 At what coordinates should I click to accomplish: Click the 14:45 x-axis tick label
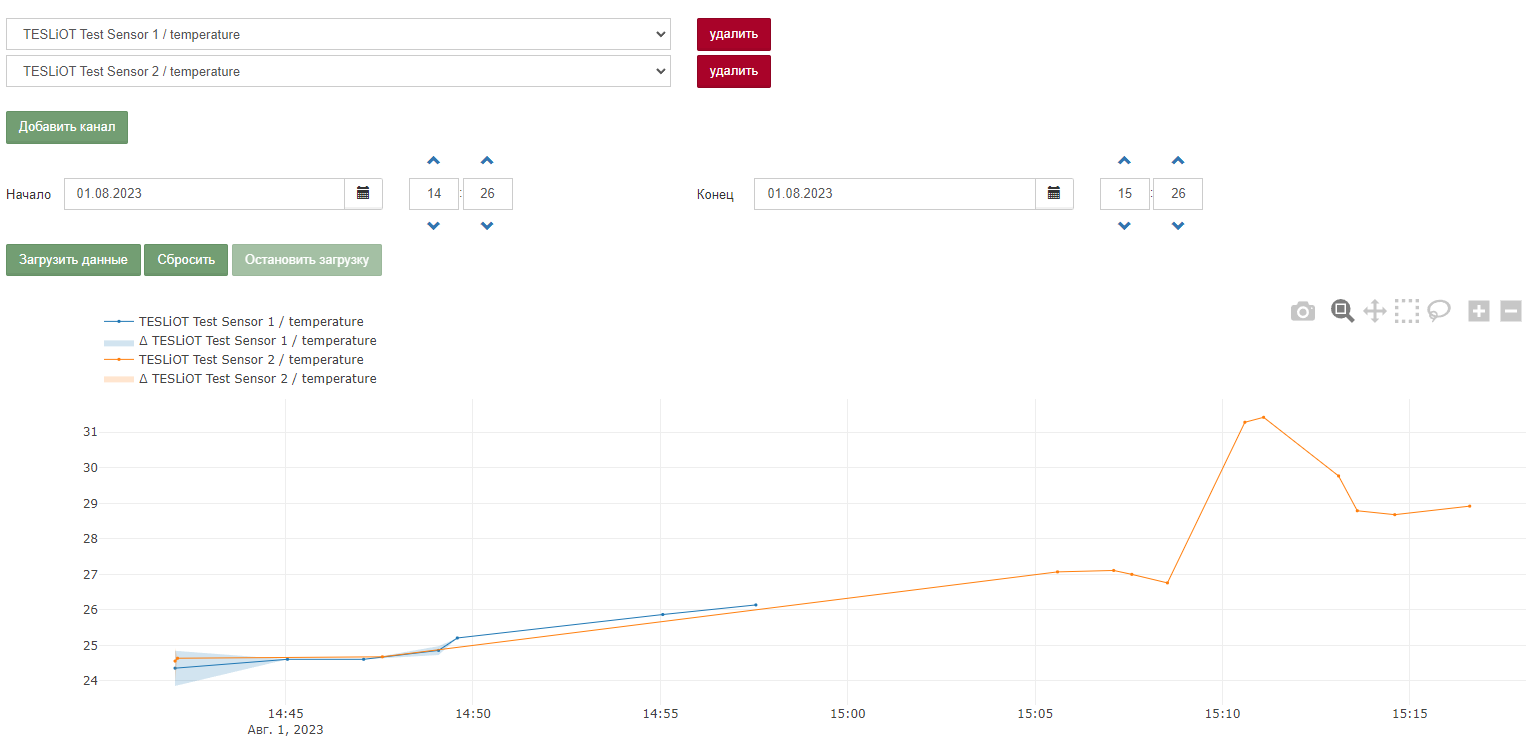pyautogui.click(x=285, y=714)
